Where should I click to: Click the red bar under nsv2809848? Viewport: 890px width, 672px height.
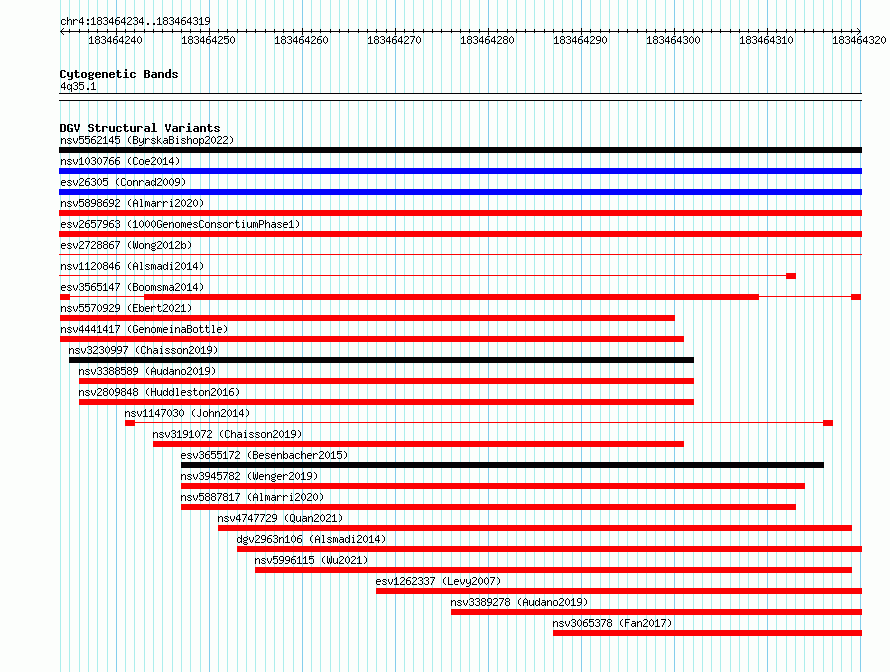(387, 402)
